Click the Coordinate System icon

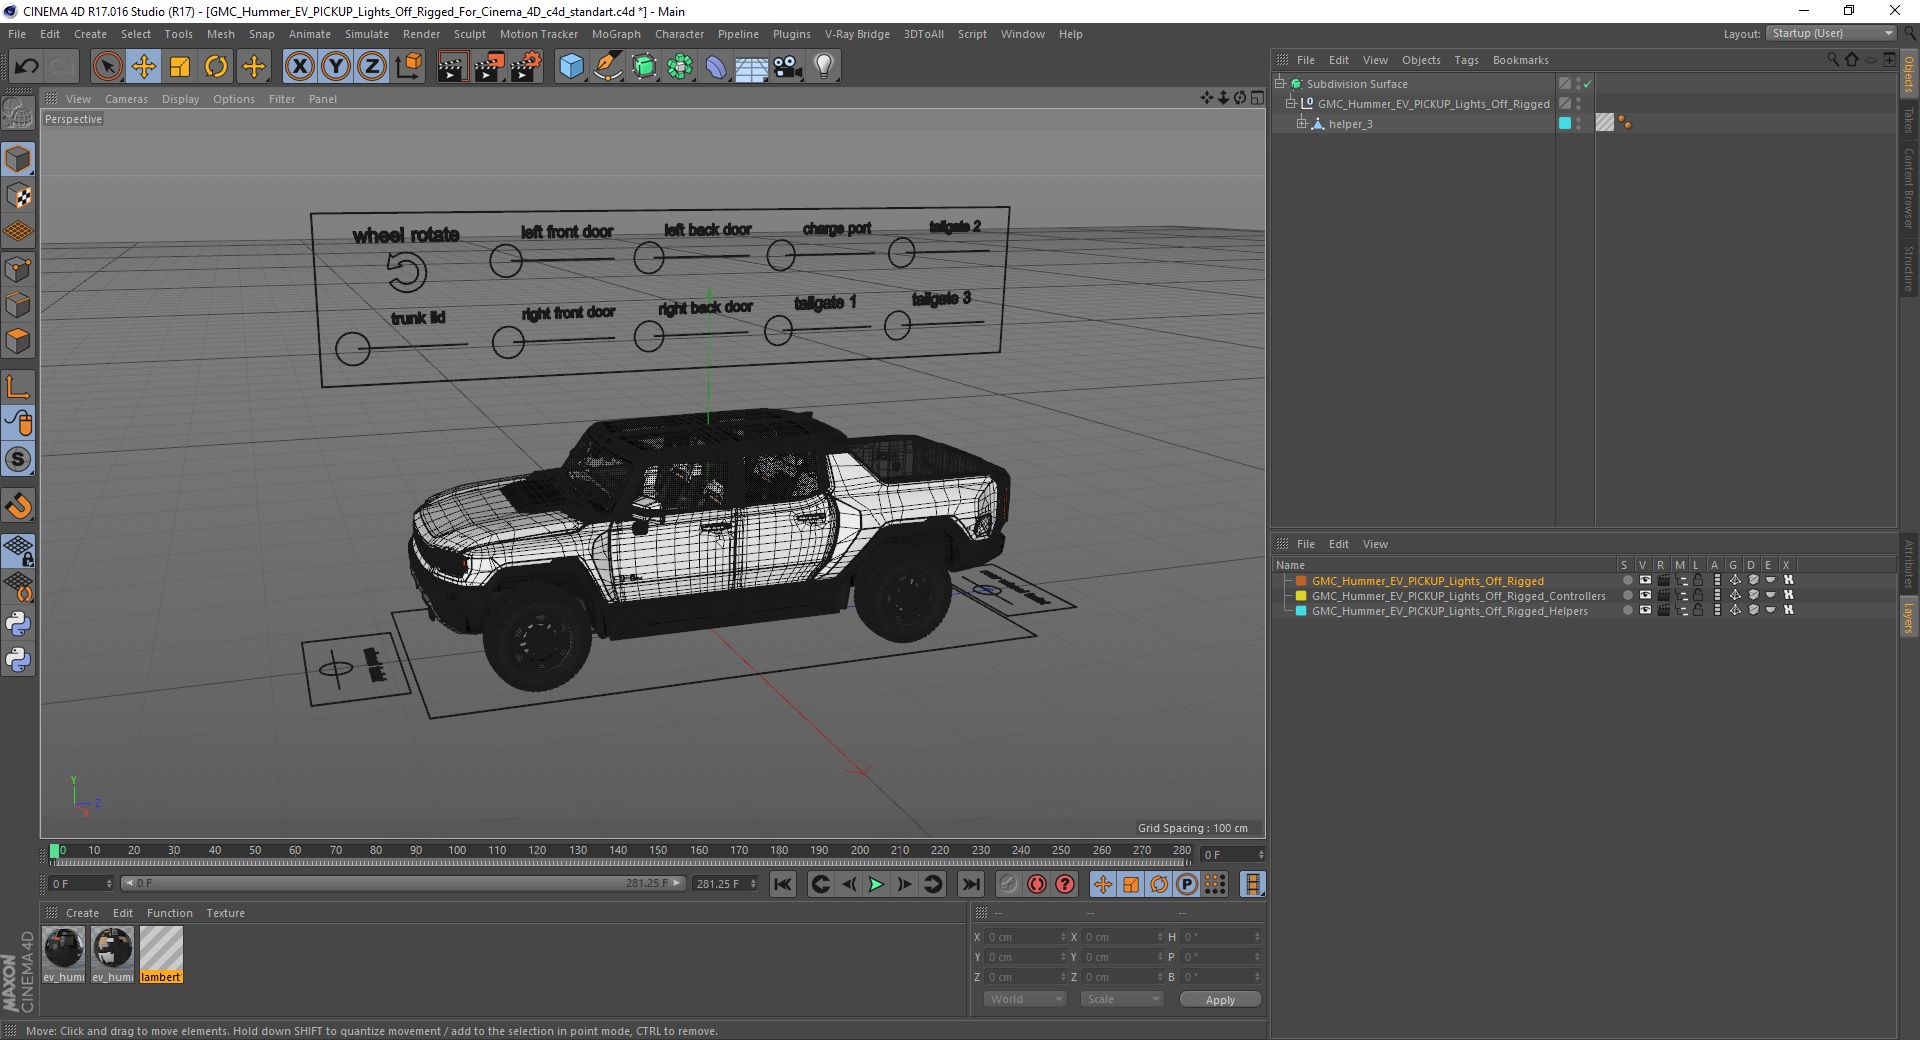coord(408,66)
